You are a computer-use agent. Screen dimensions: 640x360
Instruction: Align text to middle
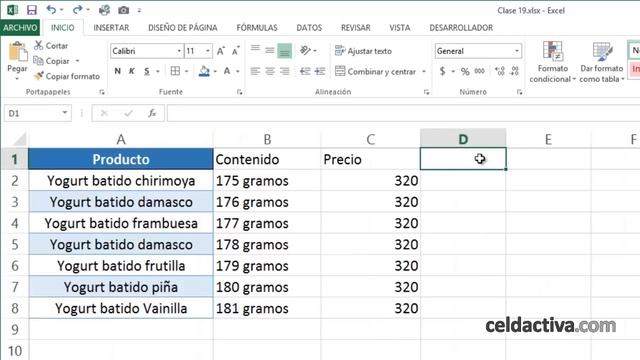click(270, 50)
